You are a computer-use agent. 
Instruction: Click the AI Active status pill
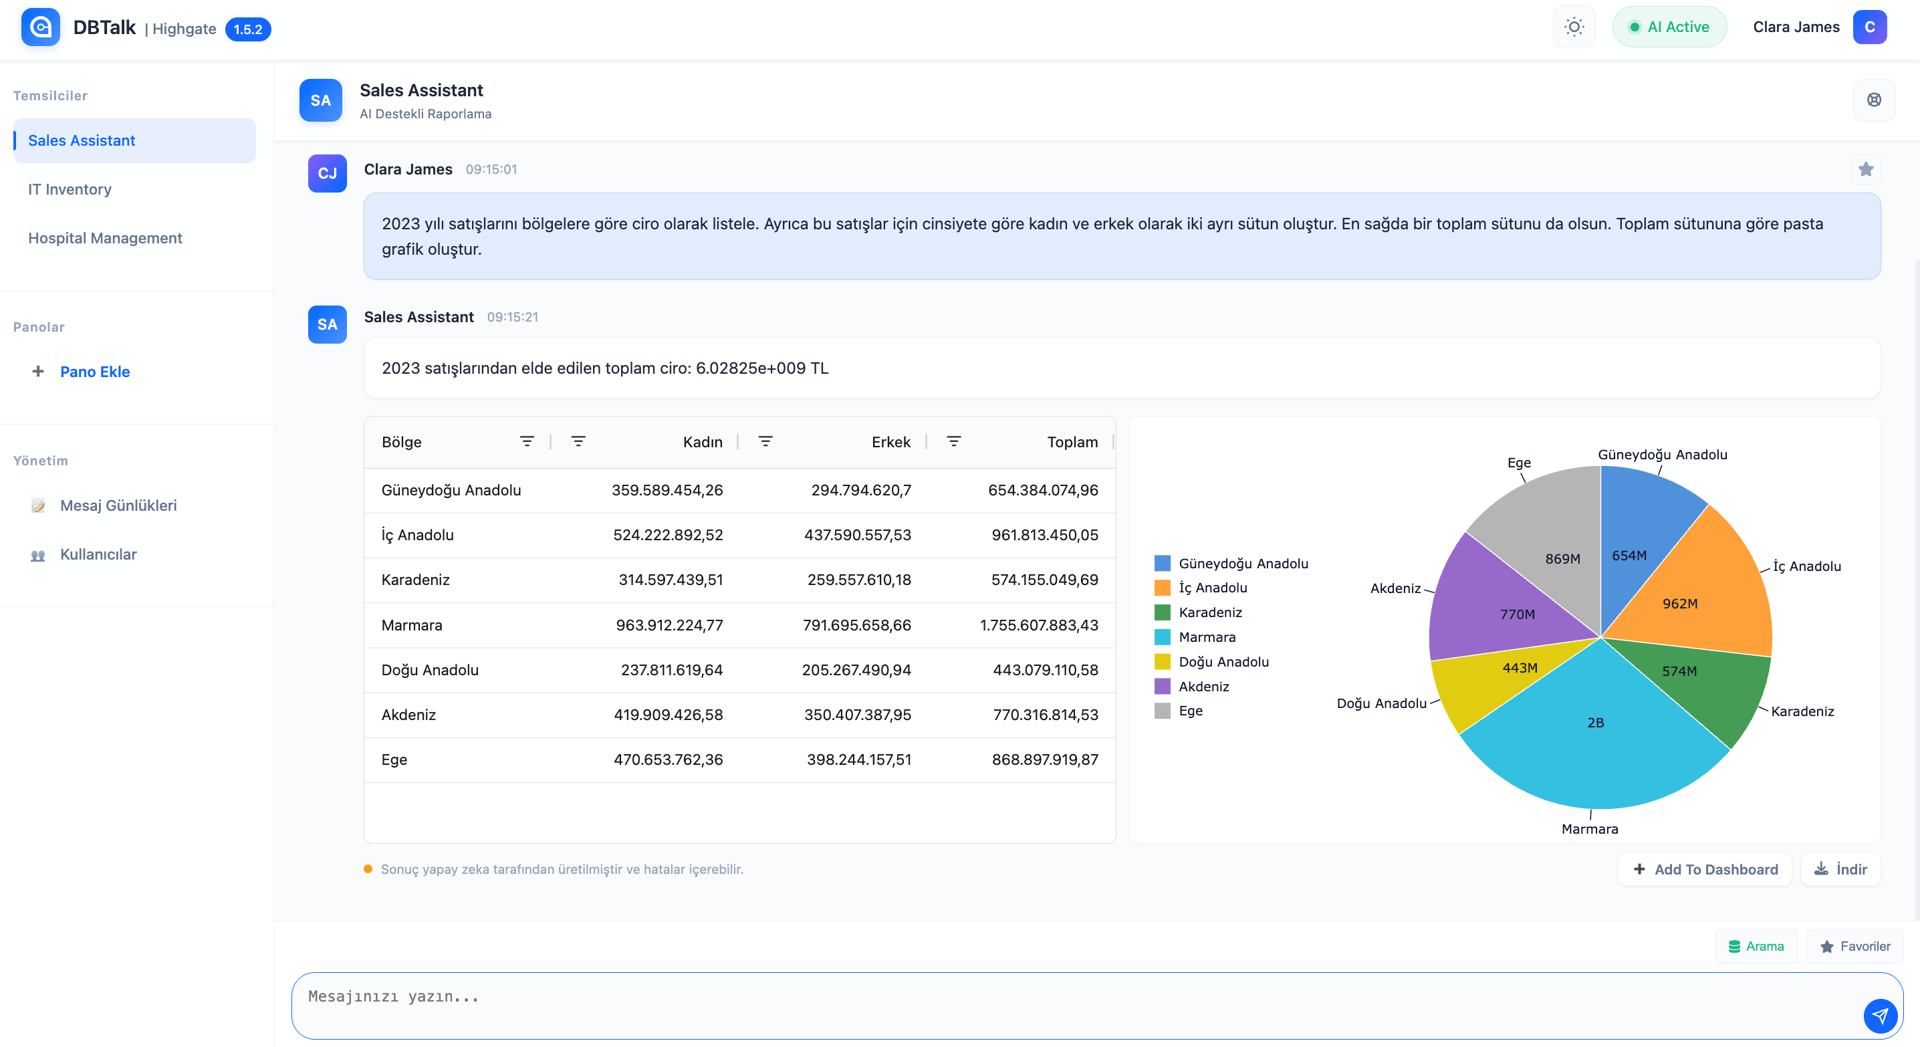tap(1669, 27)
